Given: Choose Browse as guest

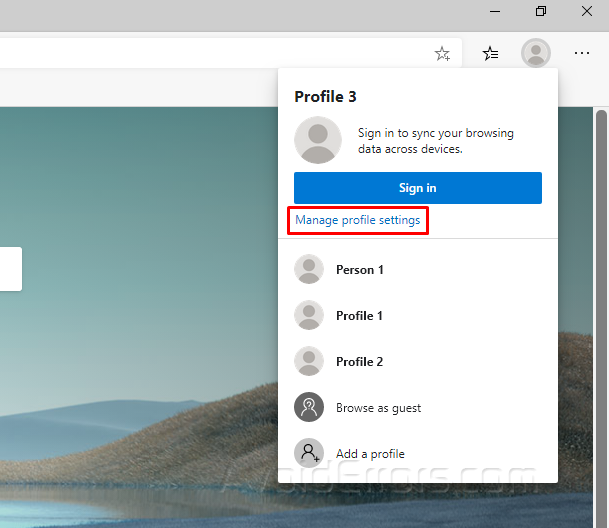Looking at the screenshot, I should click(378, 408).
